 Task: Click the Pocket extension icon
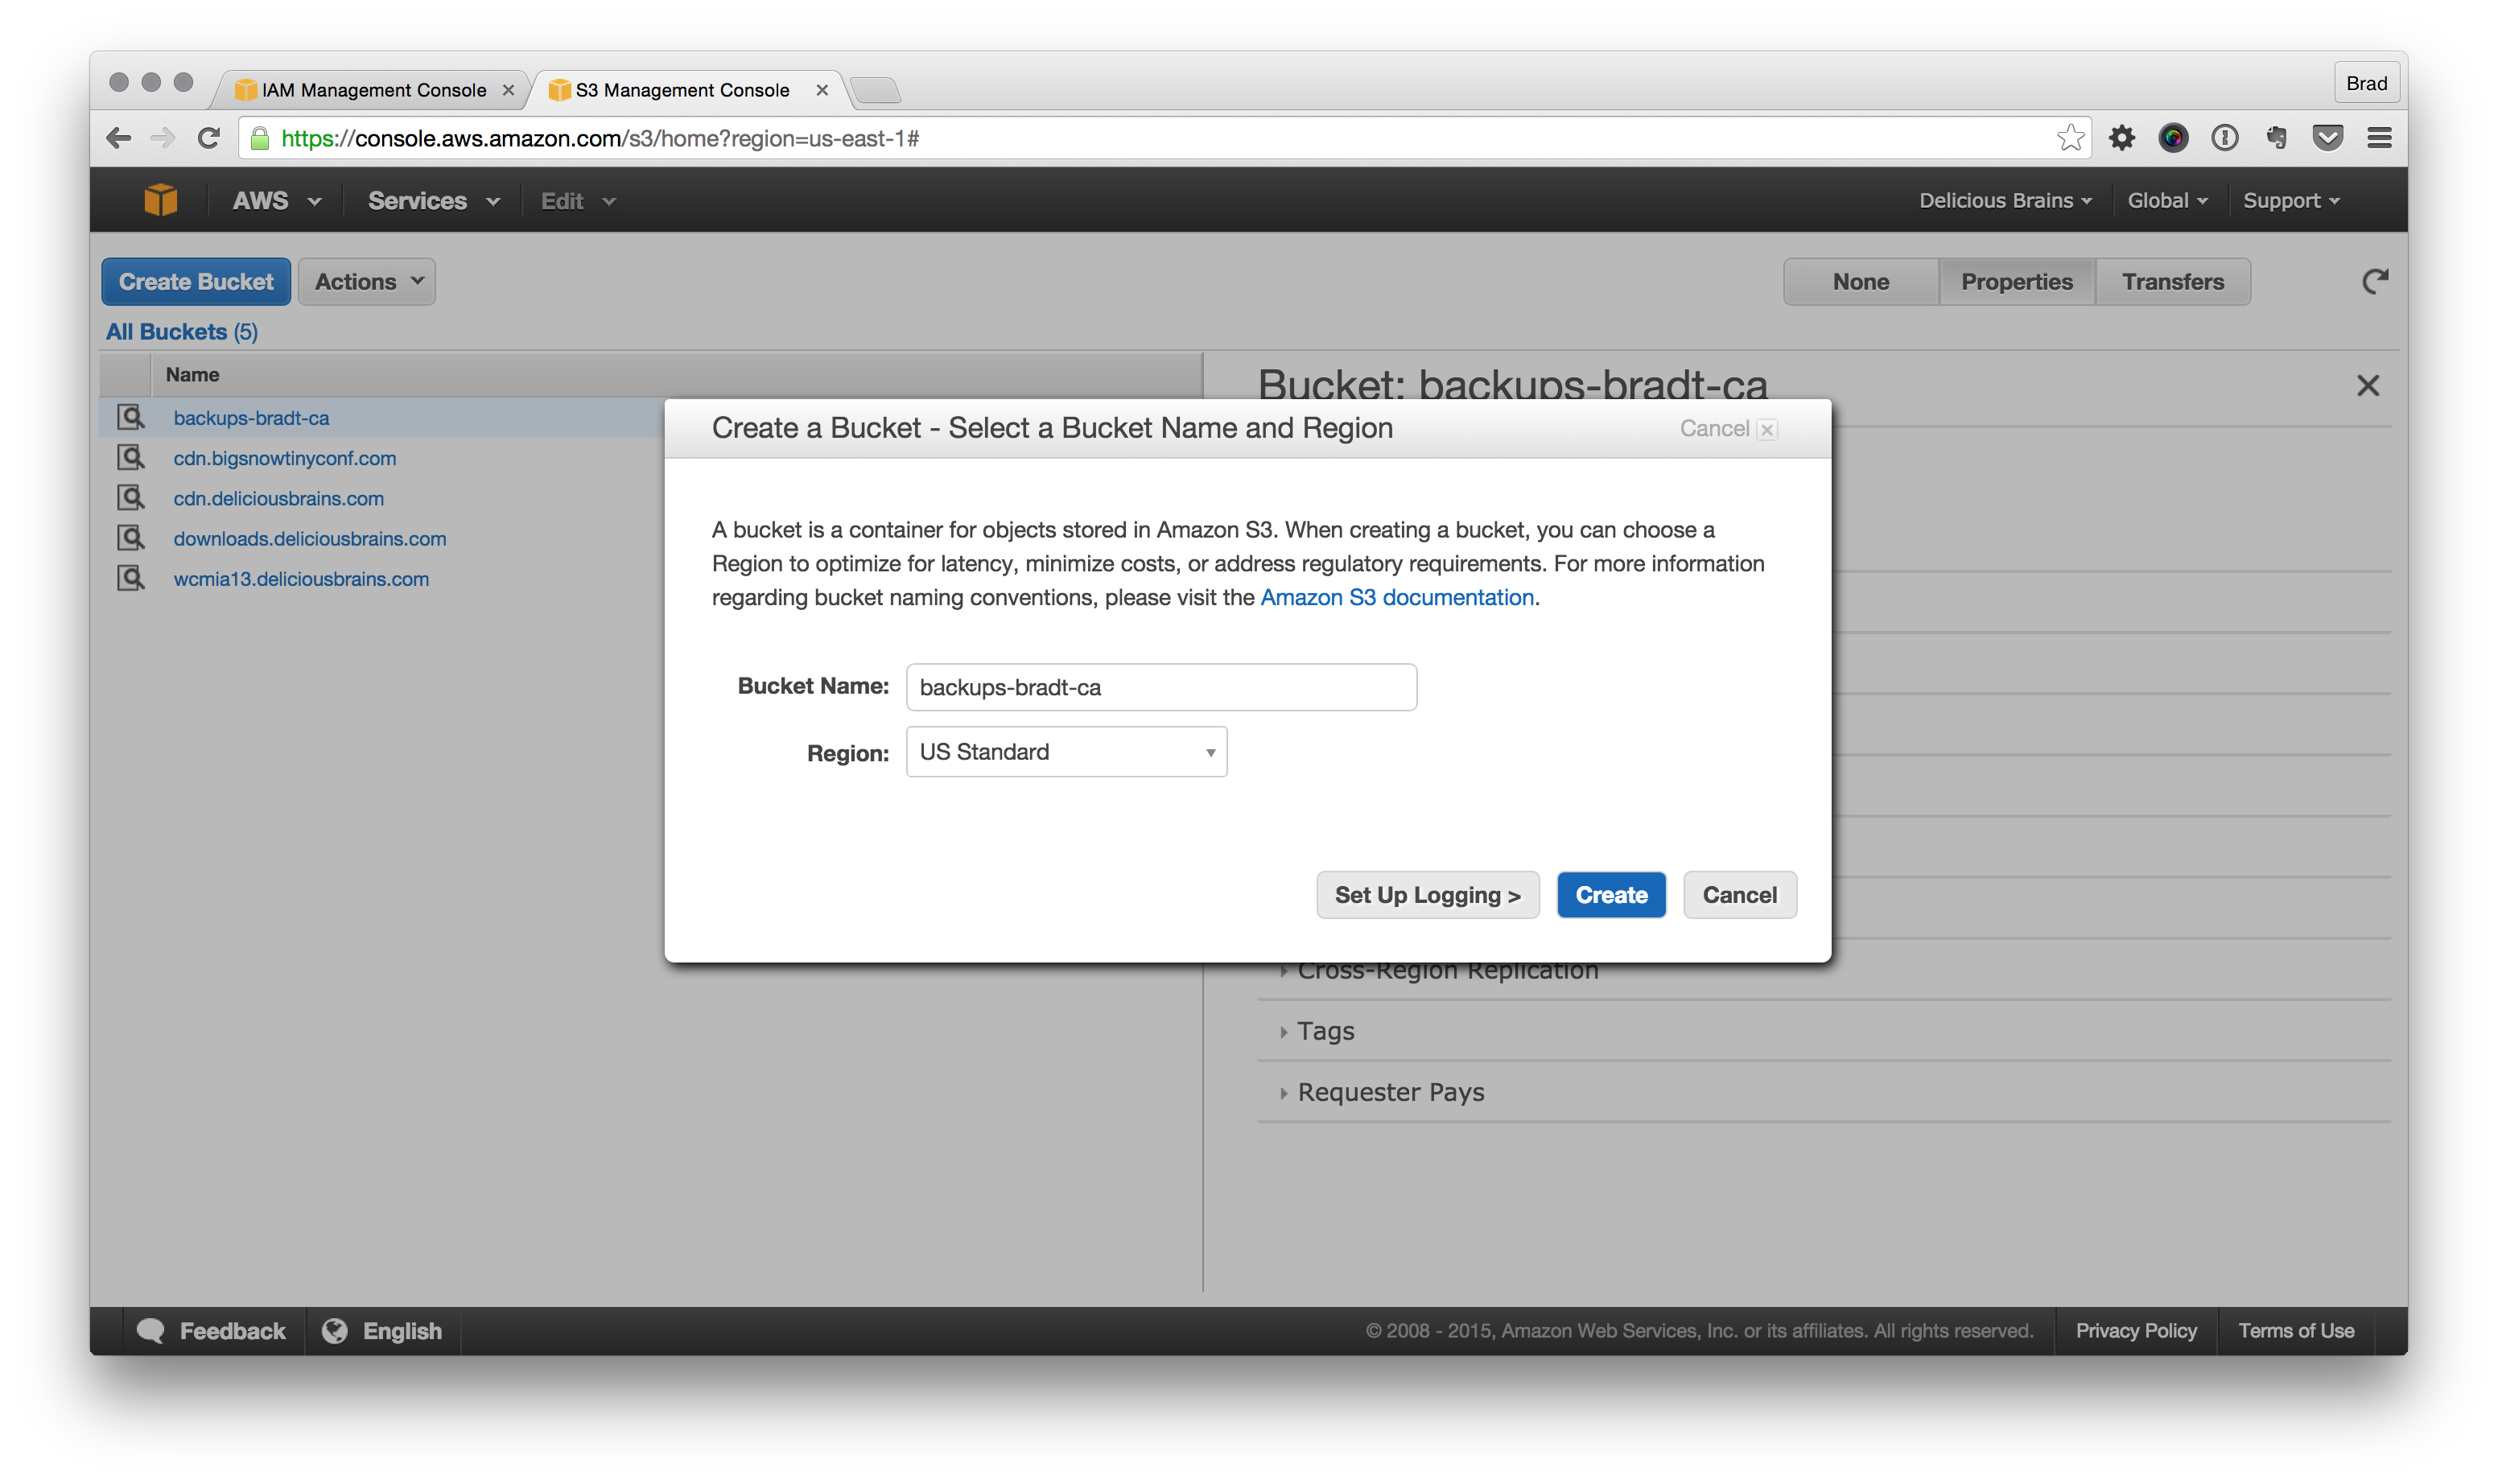coord(2328,138)
